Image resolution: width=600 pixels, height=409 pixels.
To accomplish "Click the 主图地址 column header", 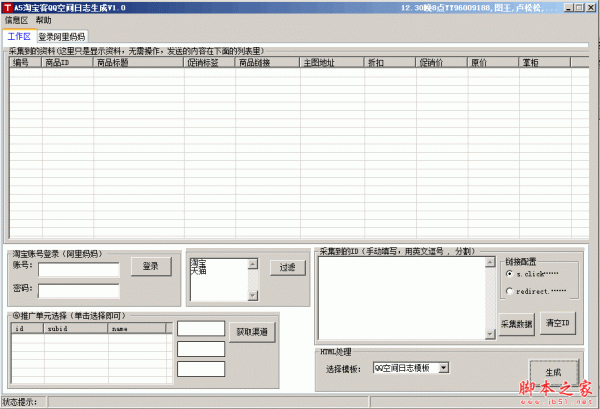I will pos(332,62).
